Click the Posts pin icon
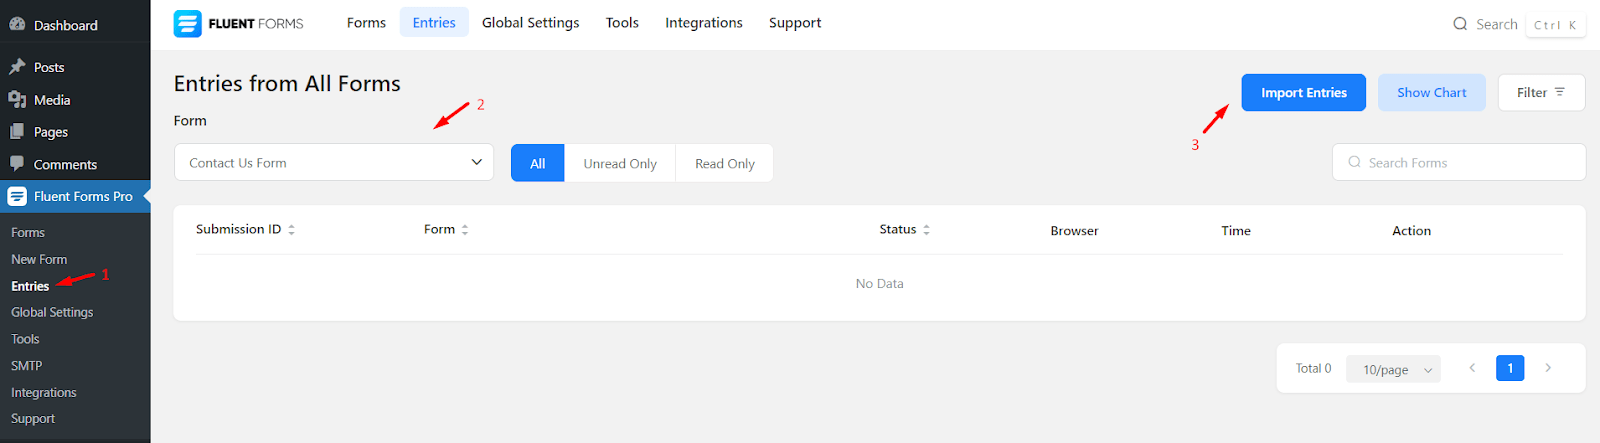The height and width of the screenshot is (443, 1600). (17, 67)
